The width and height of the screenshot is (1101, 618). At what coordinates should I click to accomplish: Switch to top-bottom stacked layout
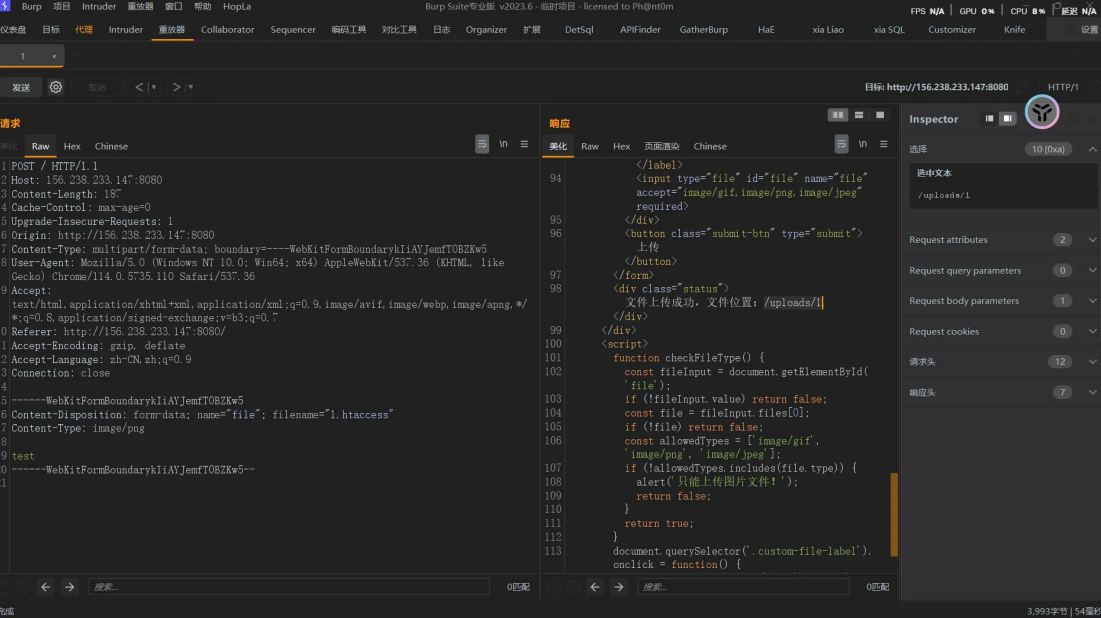click(859, 115)
